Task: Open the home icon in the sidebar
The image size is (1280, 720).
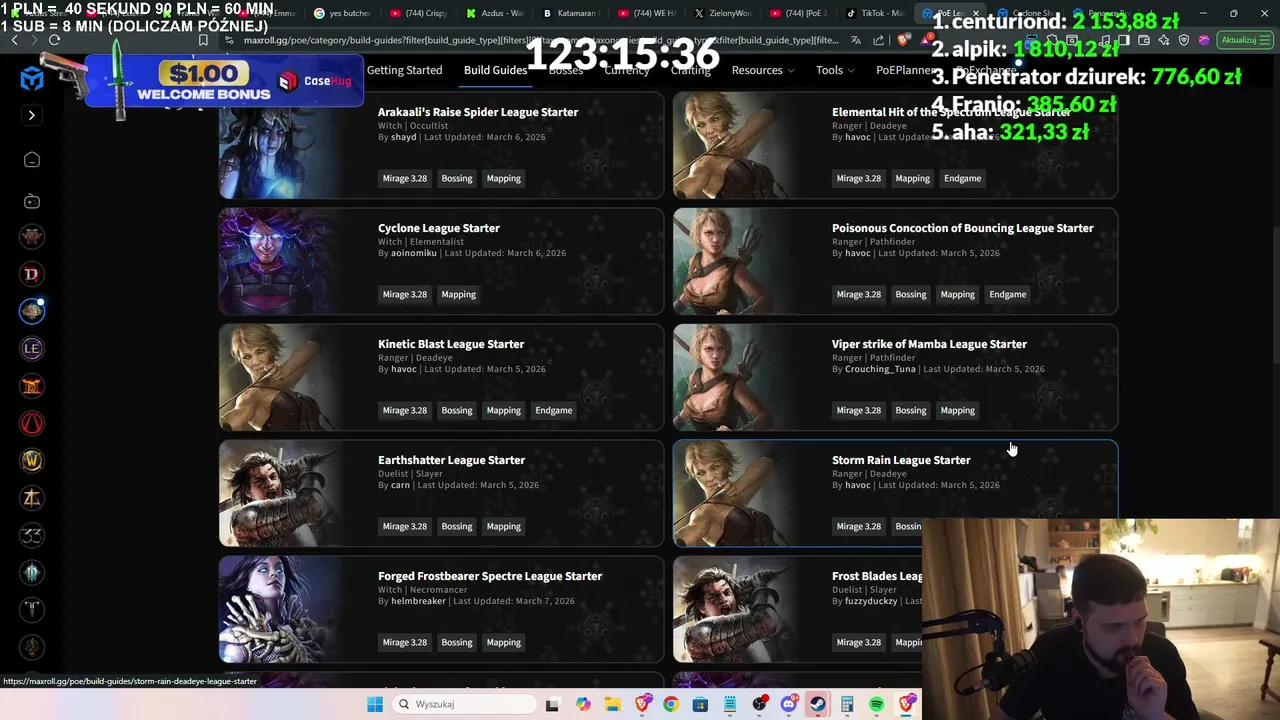Action: coord(32,160)
